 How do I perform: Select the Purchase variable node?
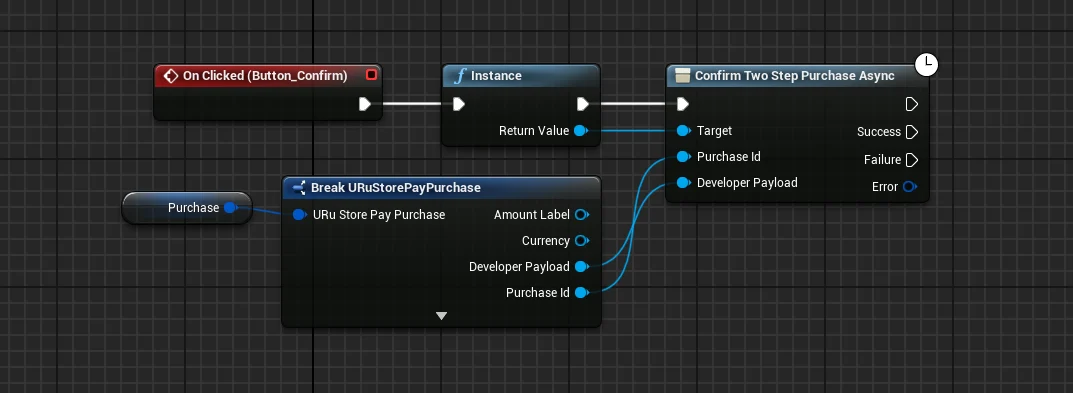point(187,207)
